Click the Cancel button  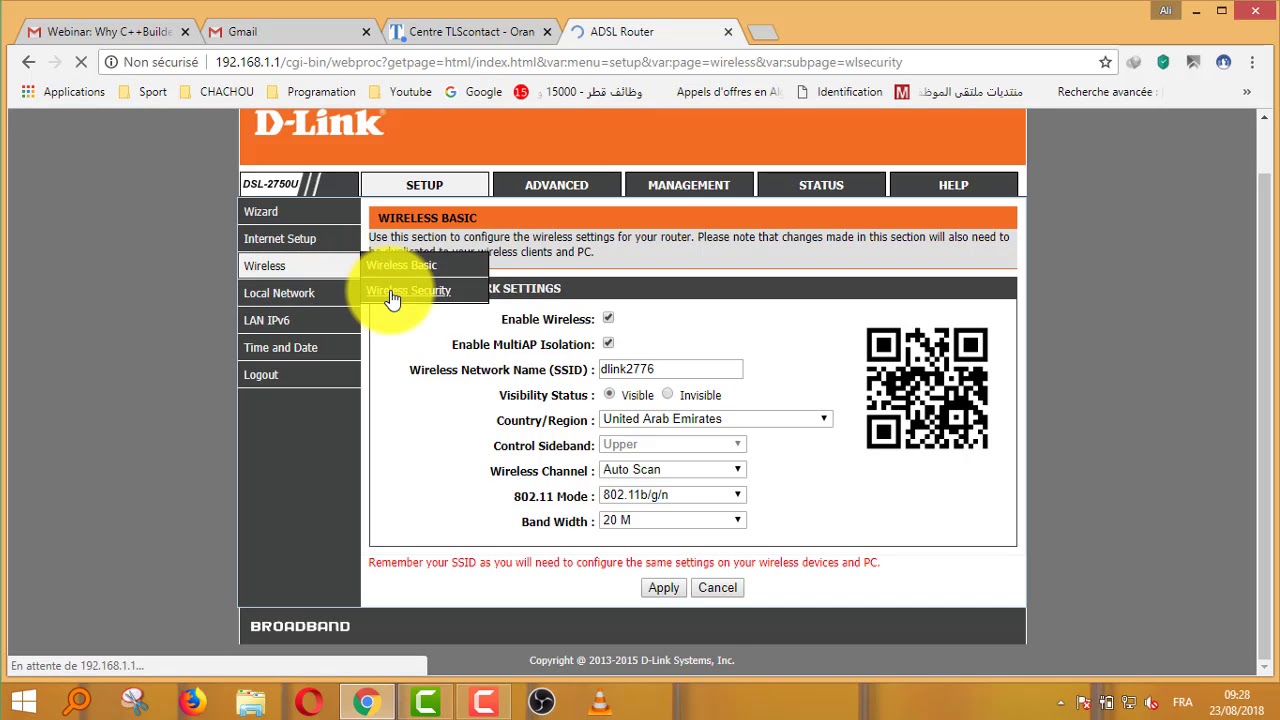pos(717,588)
